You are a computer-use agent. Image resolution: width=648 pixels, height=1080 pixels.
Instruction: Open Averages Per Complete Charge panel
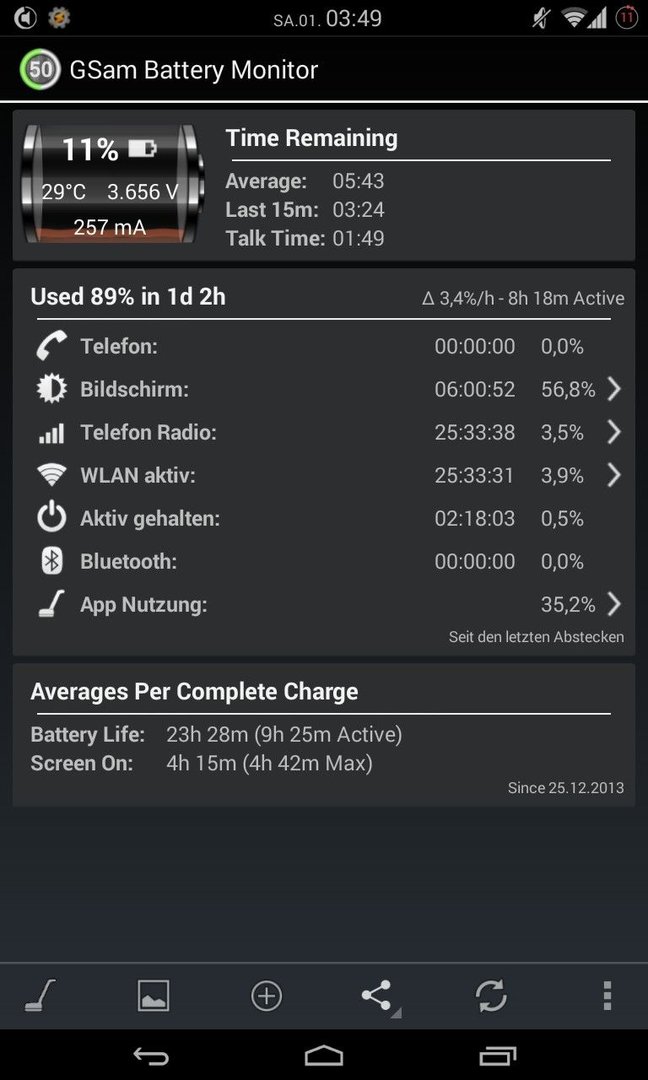[x=324, y=735]
